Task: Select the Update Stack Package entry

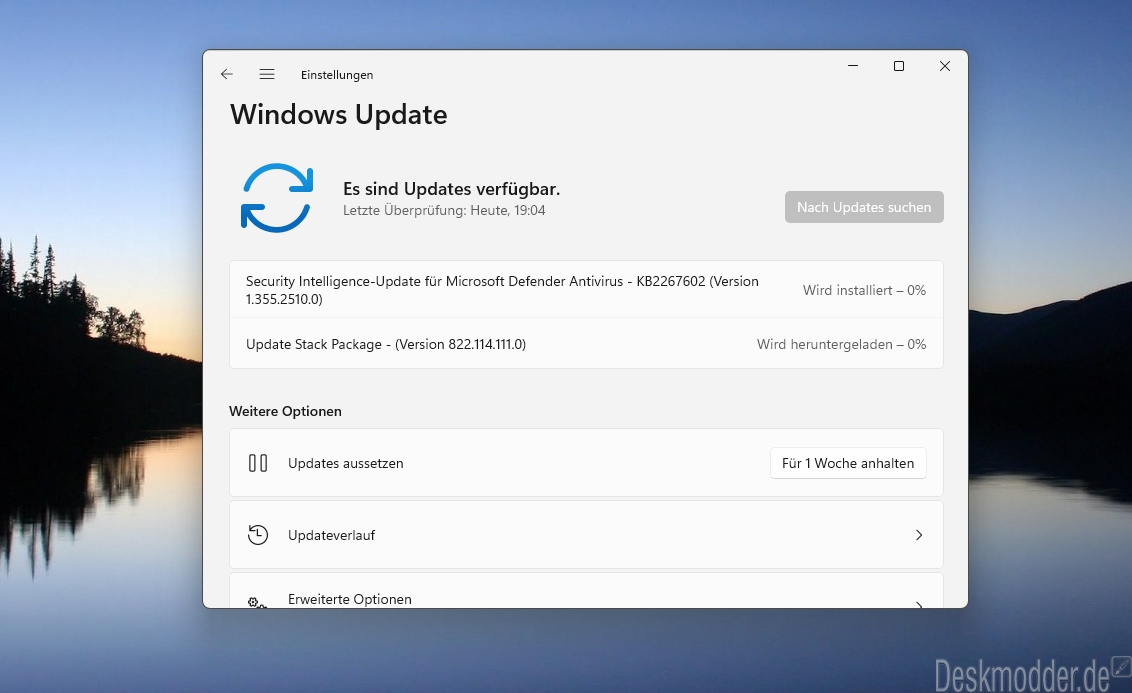Action: click(x=586, y=344)
